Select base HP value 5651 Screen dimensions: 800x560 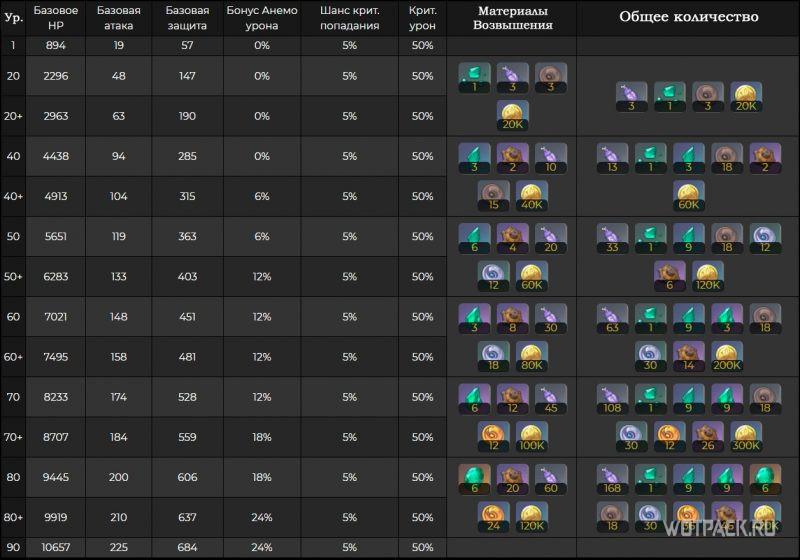tap(56, 237)
